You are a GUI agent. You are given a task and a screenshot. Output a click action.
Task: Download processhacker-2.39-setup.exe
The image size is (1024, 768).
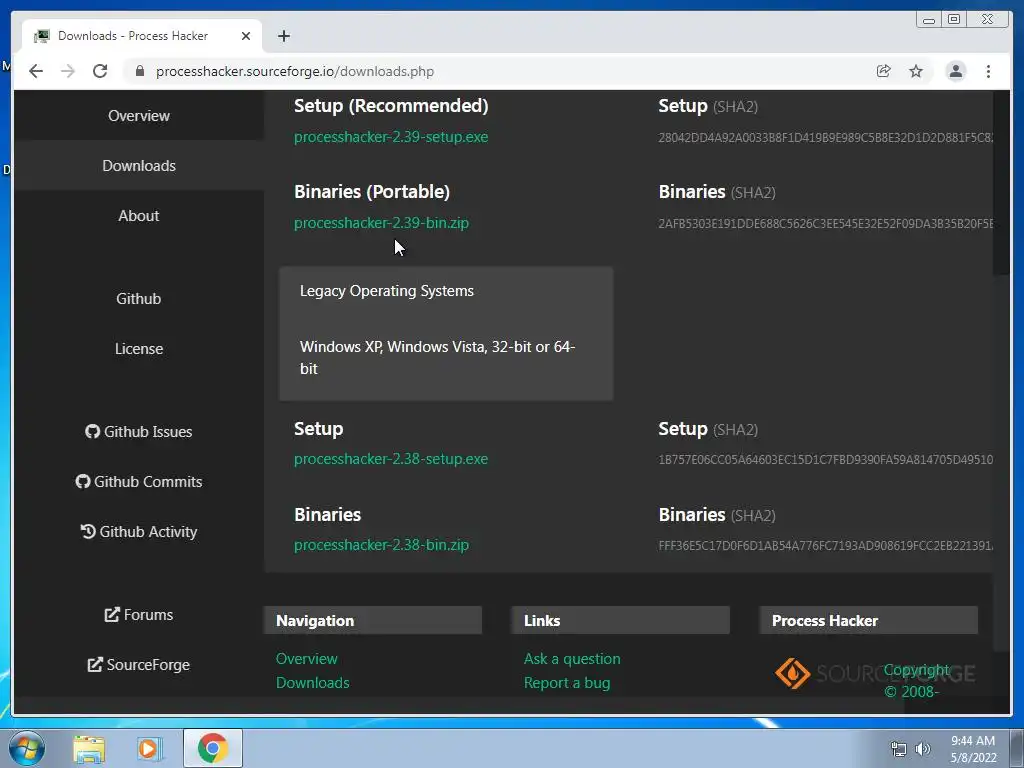click(x=391, y=136)
